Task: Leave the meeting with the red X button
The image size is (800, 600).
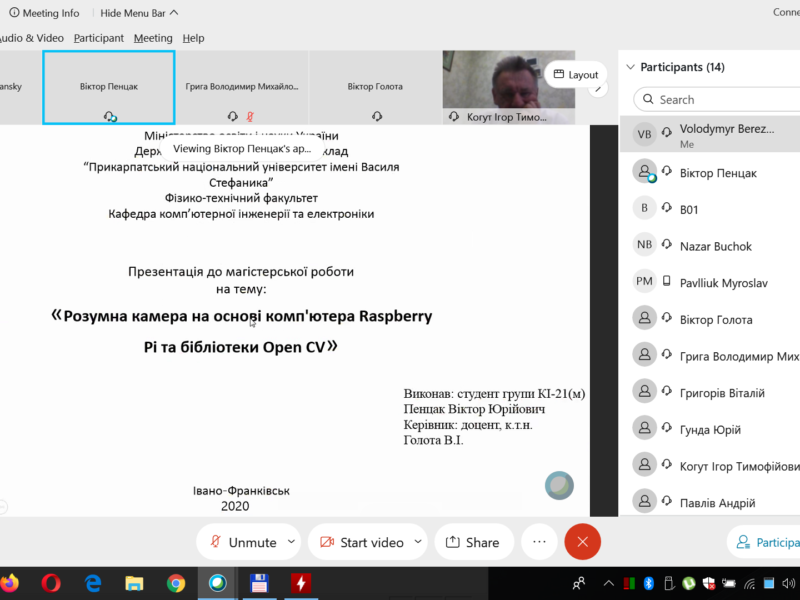Action: [x=582, y=542]
